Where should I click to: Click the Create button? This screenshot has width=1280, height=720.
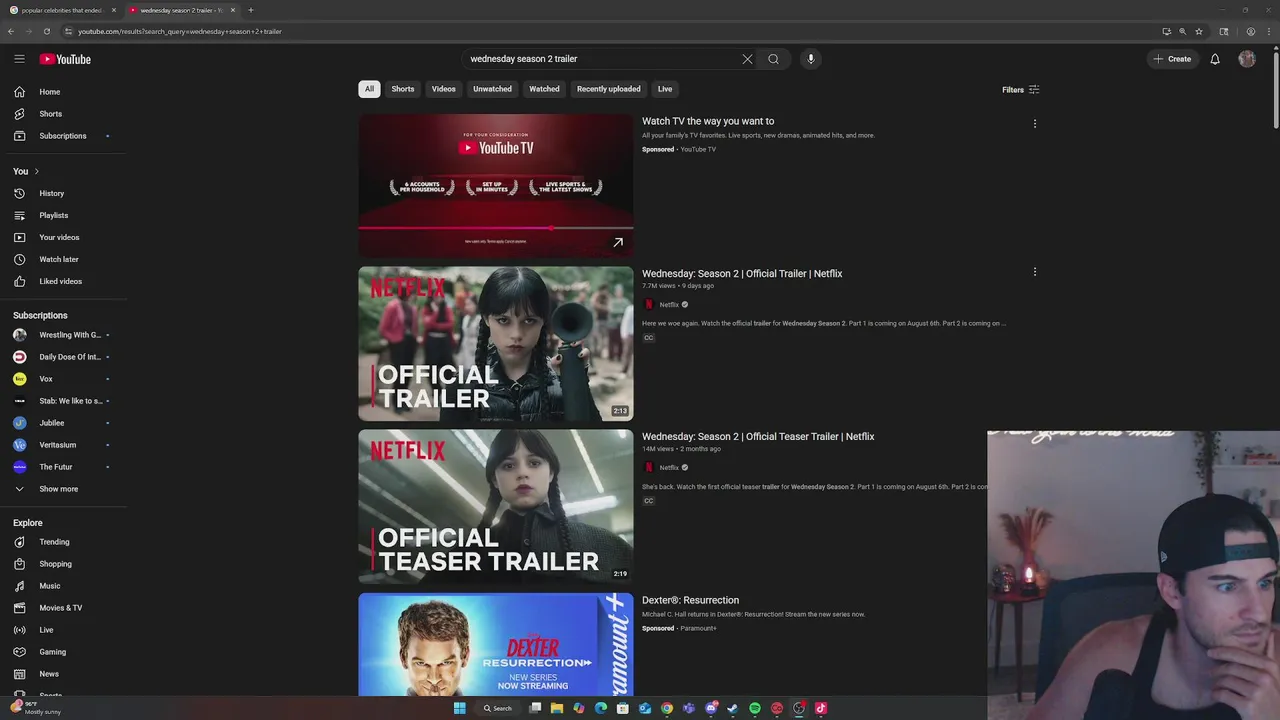(x=1172, y=59)
